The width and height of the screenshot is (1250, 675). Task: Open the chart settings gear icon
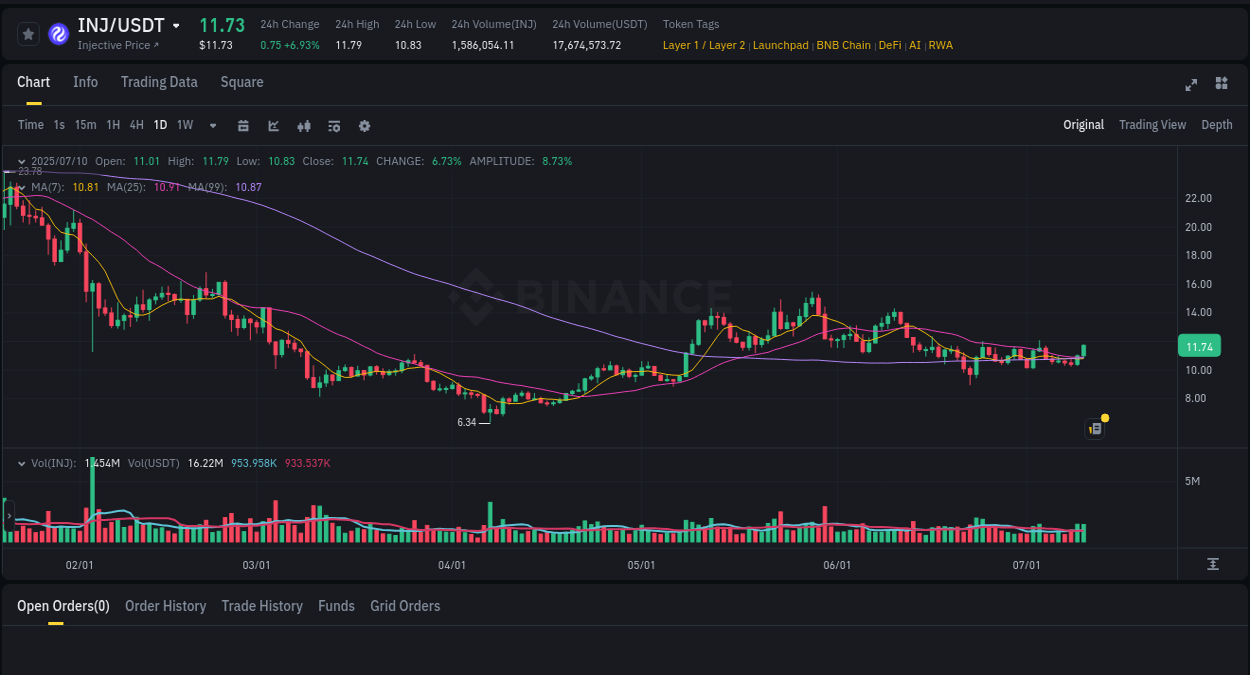(364, 125)
